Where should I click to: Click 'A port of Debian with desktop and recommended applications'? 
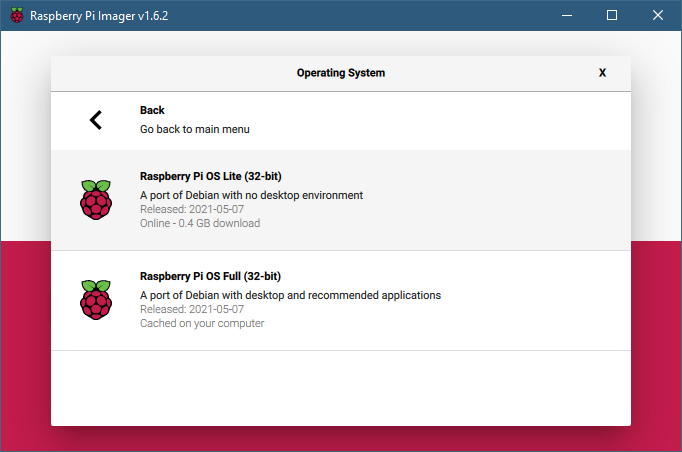coord(291,295)
